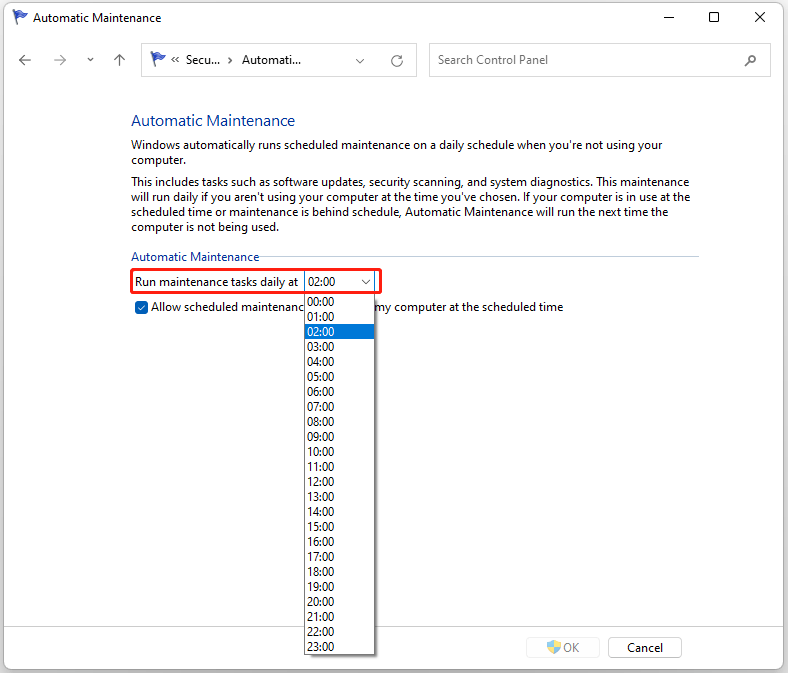Choose 16:00 in the dropdown list
Image resolution: width=788 pixels, height=673 pixels.
click(339, 542)
